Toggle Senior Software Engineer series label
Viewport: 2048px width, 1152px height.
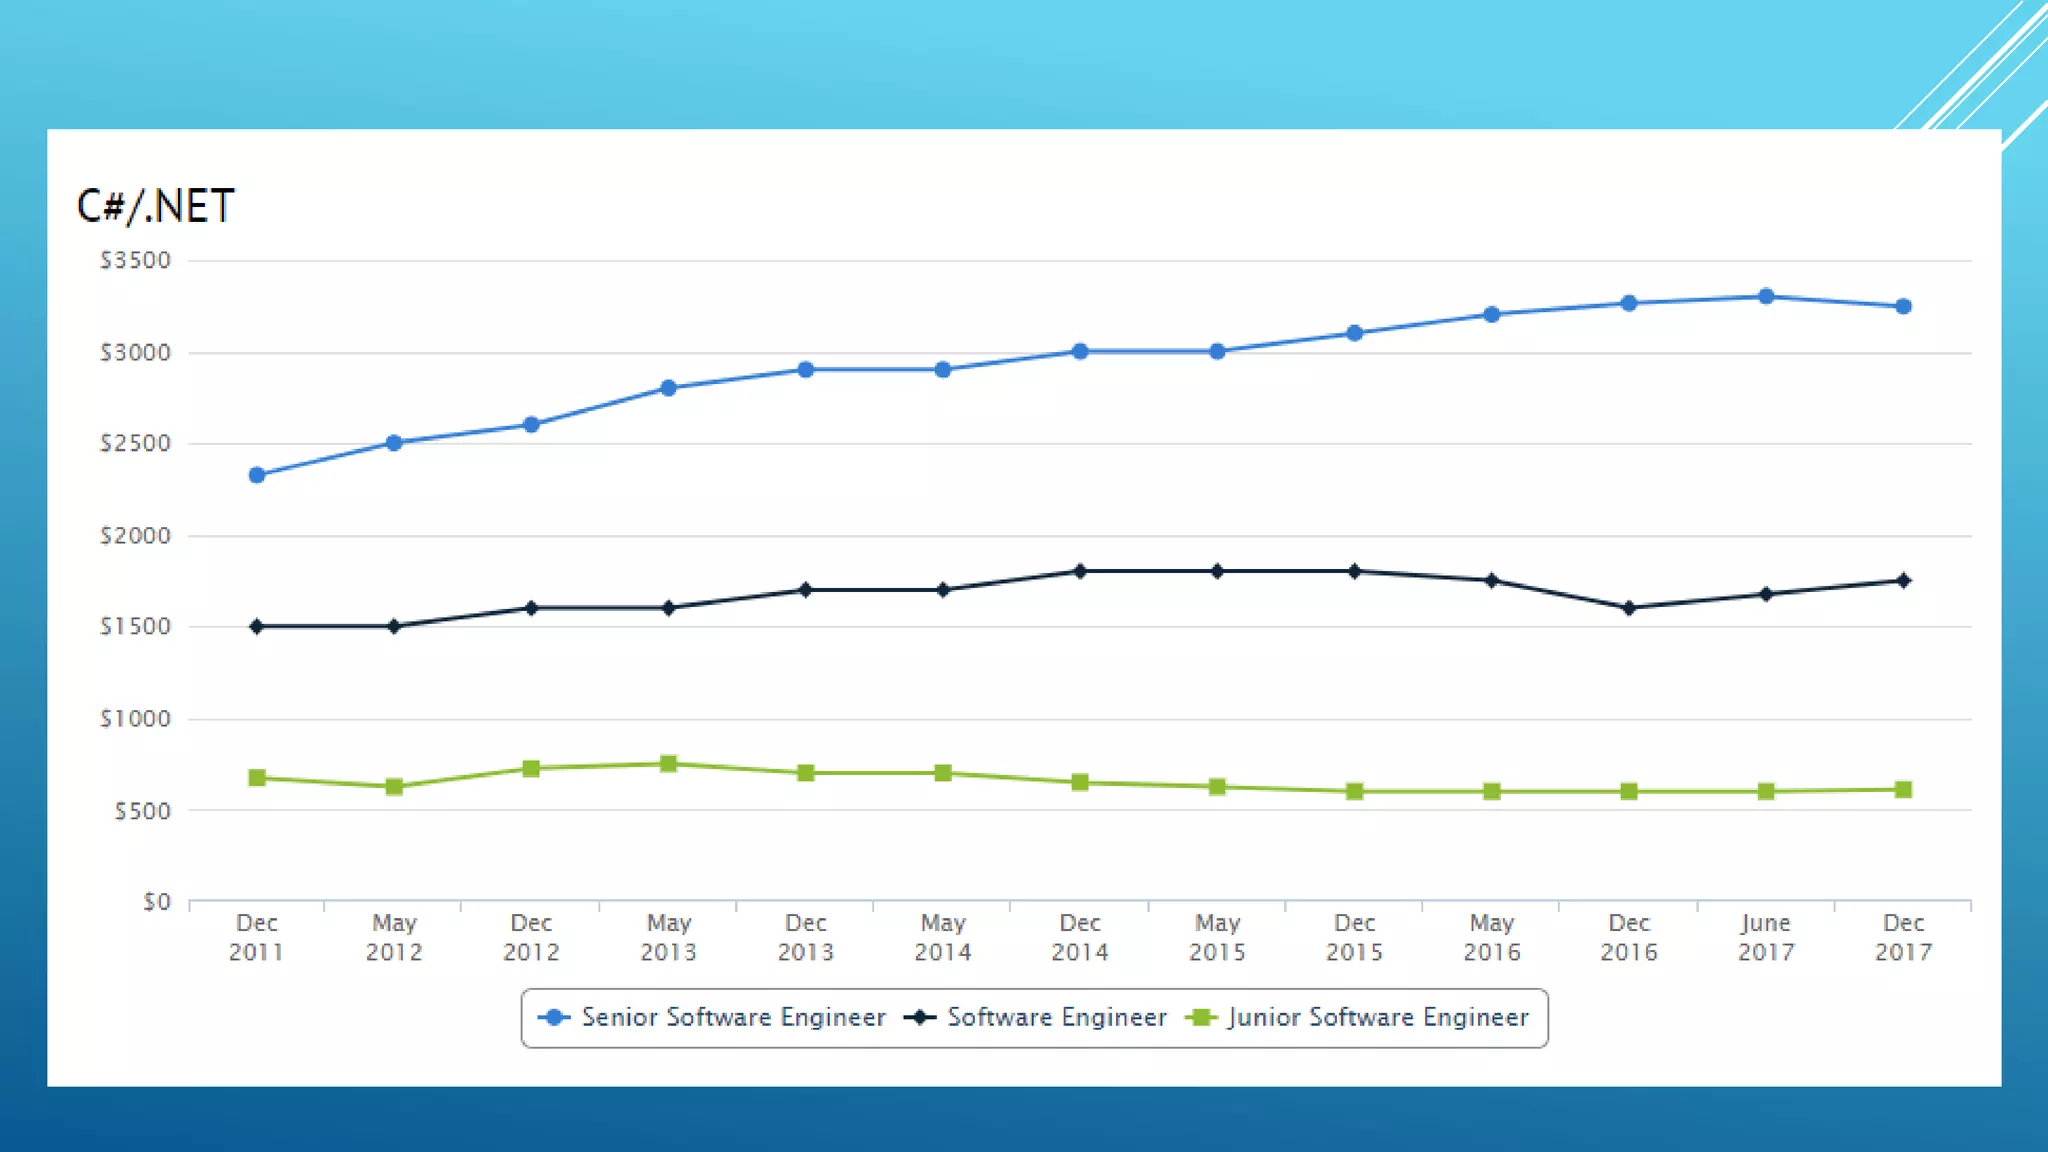(733, 1018)
